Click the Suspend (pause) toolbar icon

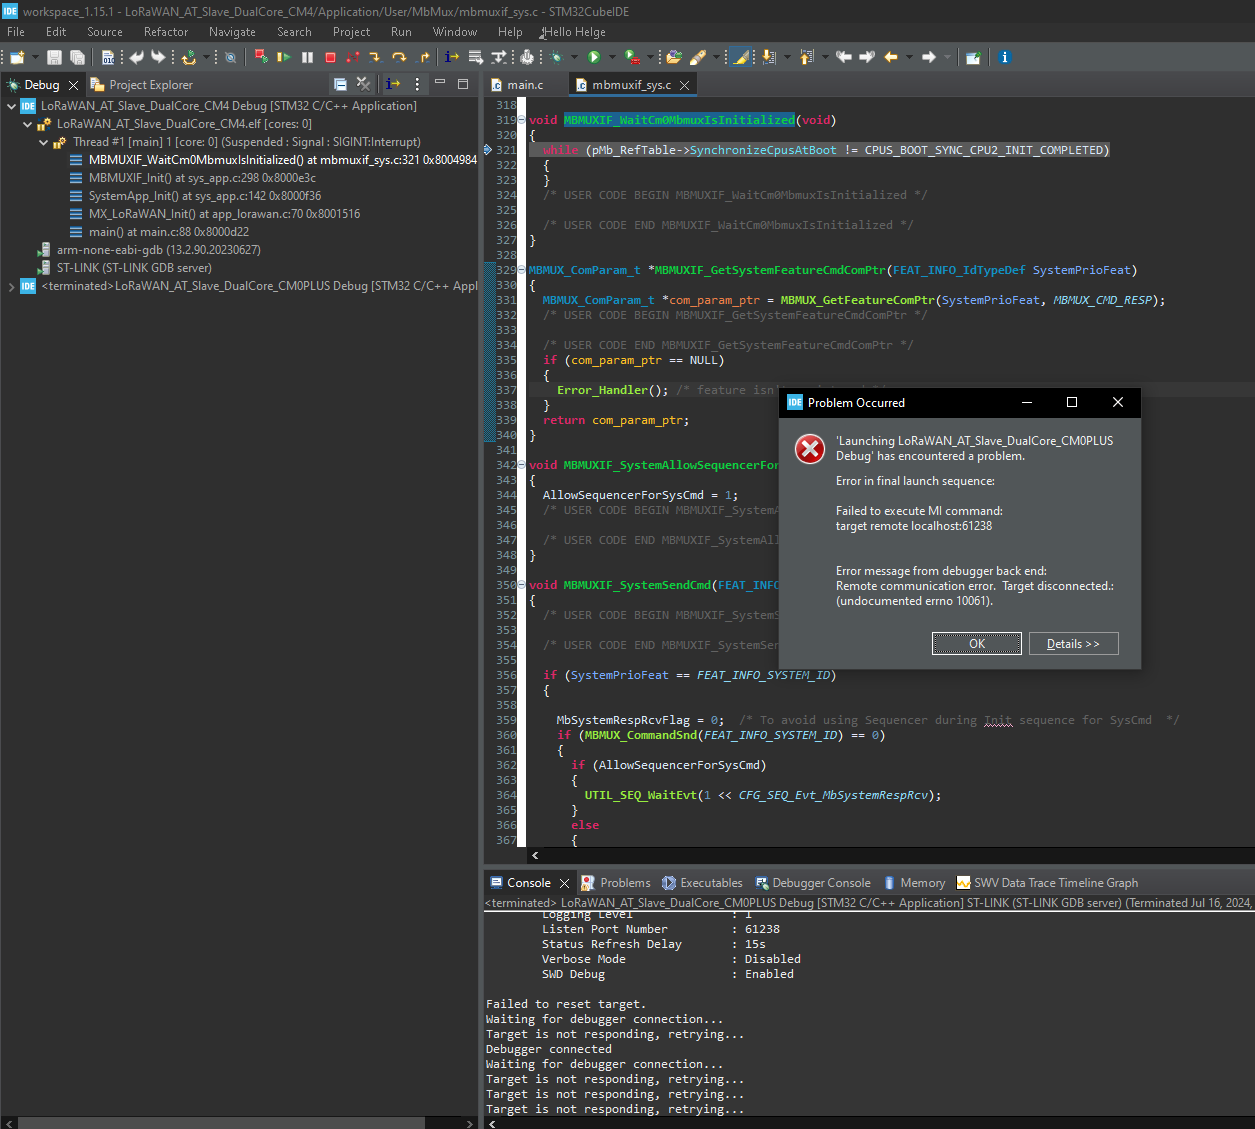tap(307, 57)
